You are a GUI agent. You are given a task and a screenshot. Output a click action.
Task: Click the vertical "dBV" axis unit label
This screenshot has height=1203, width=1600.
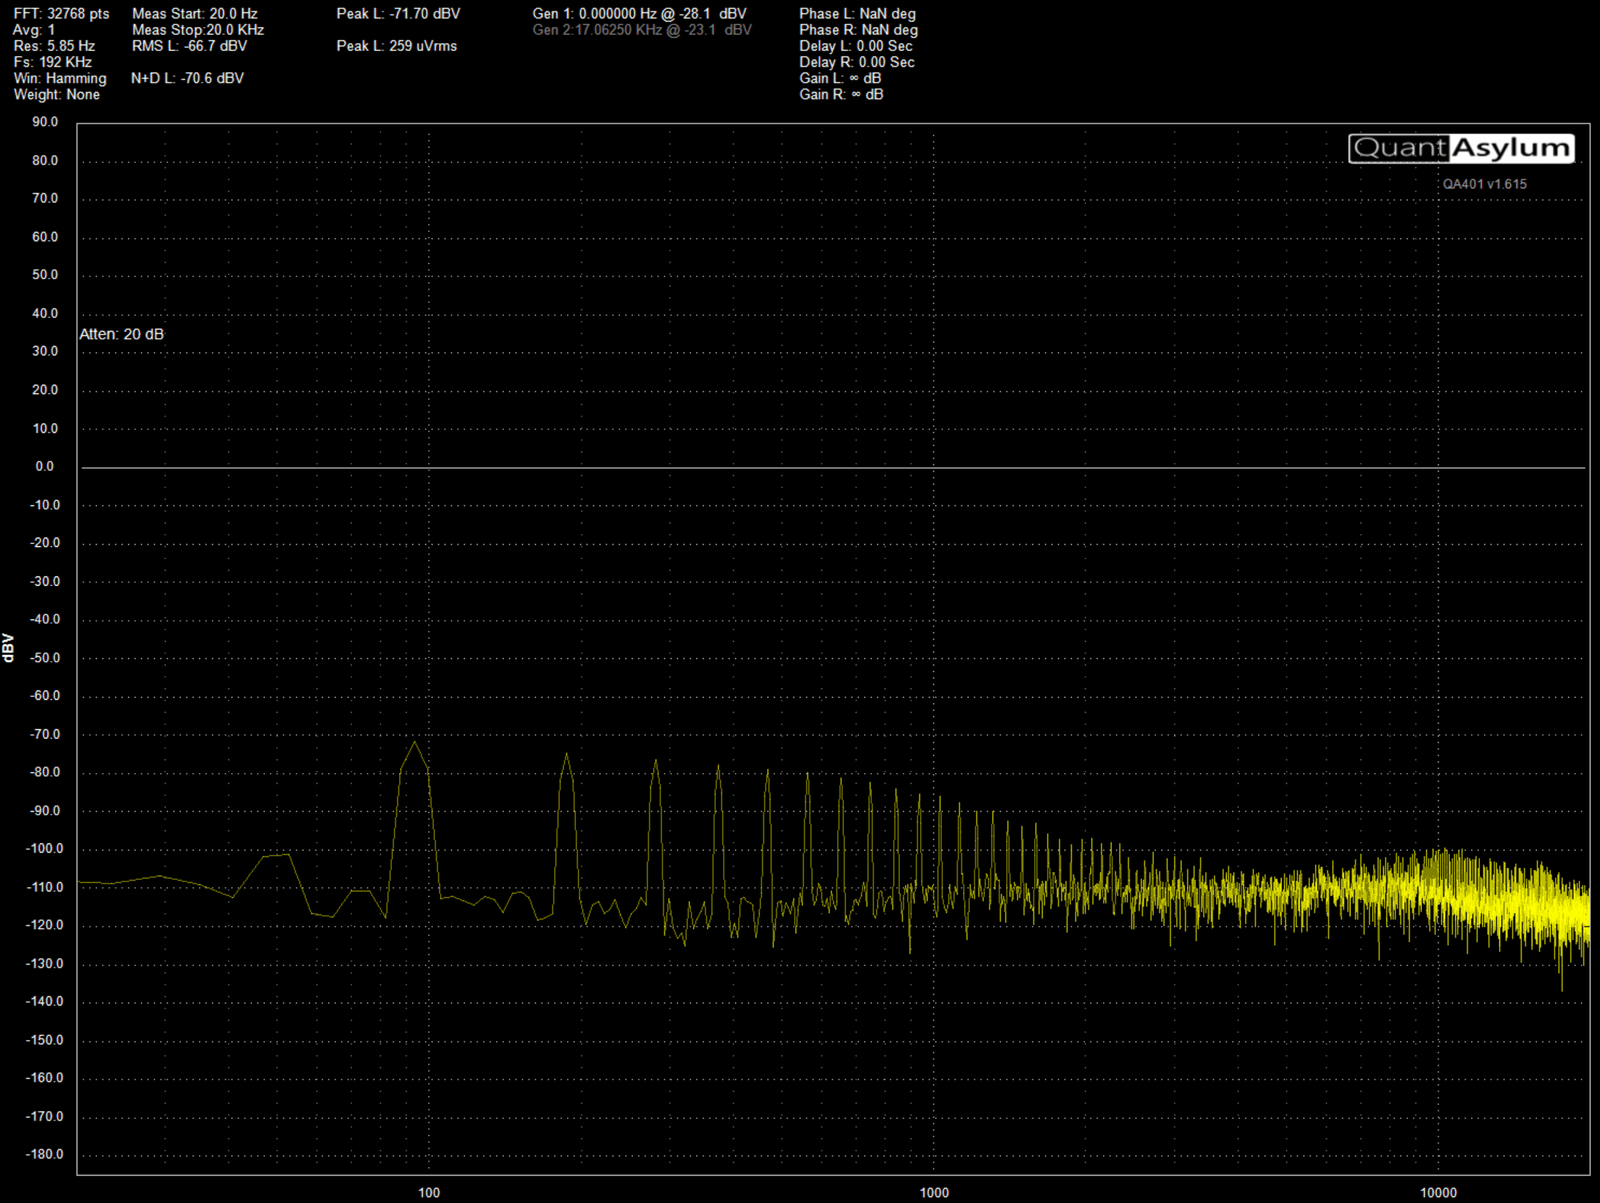[9, 647]
